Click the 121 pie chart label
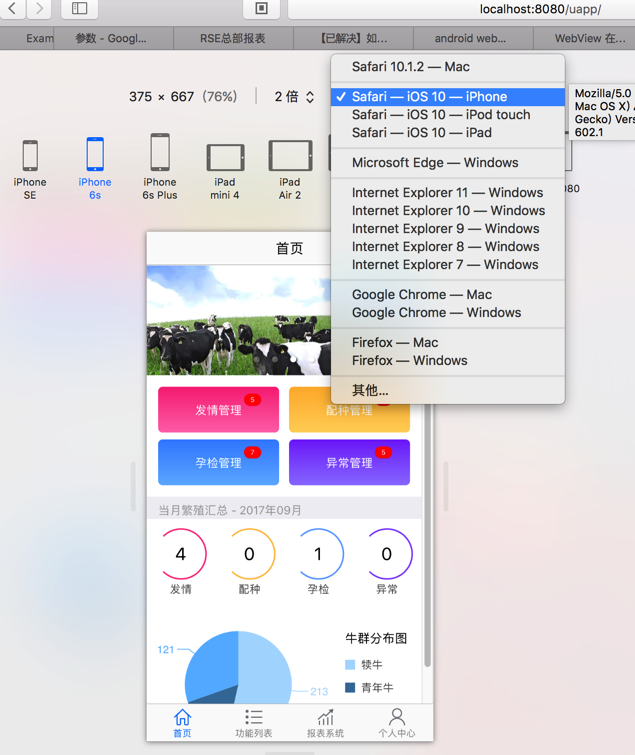The image size is (635, 755). [166, 650]
